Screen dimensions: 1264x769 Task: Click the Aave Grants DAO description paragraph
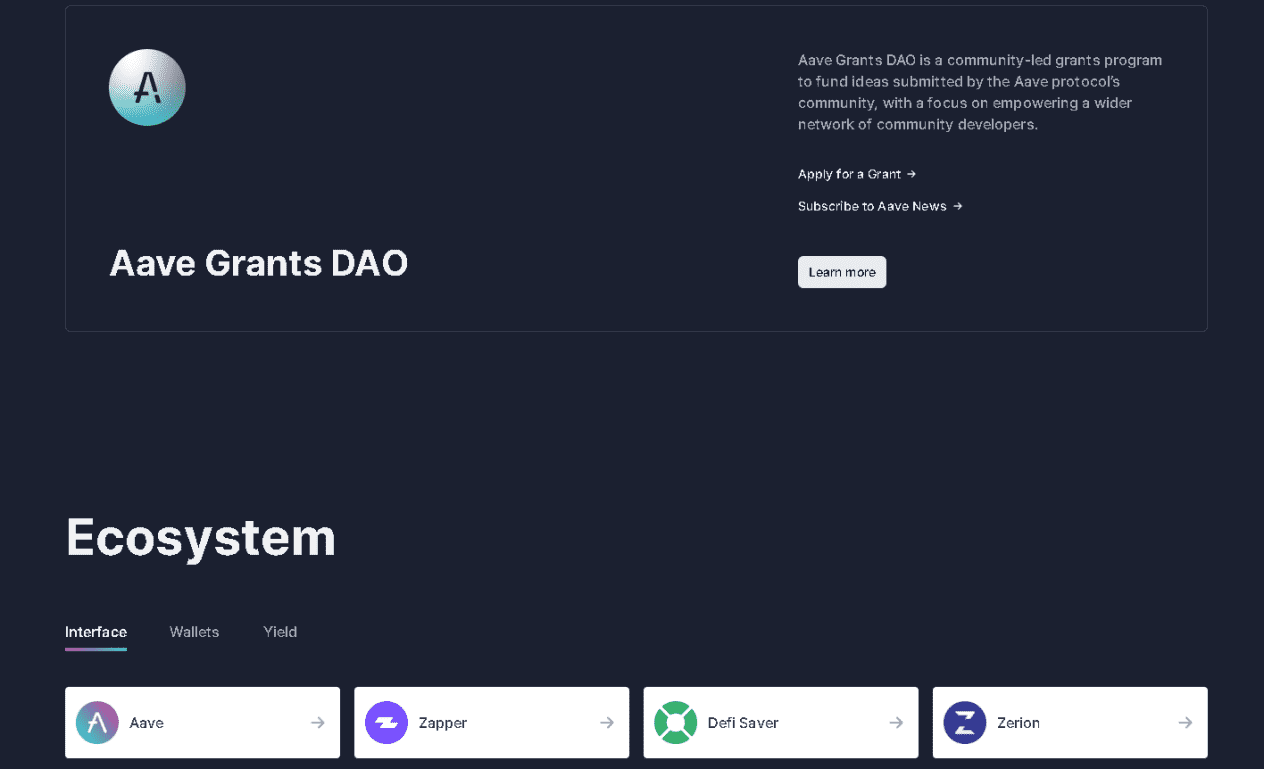(x=980, y=92)
